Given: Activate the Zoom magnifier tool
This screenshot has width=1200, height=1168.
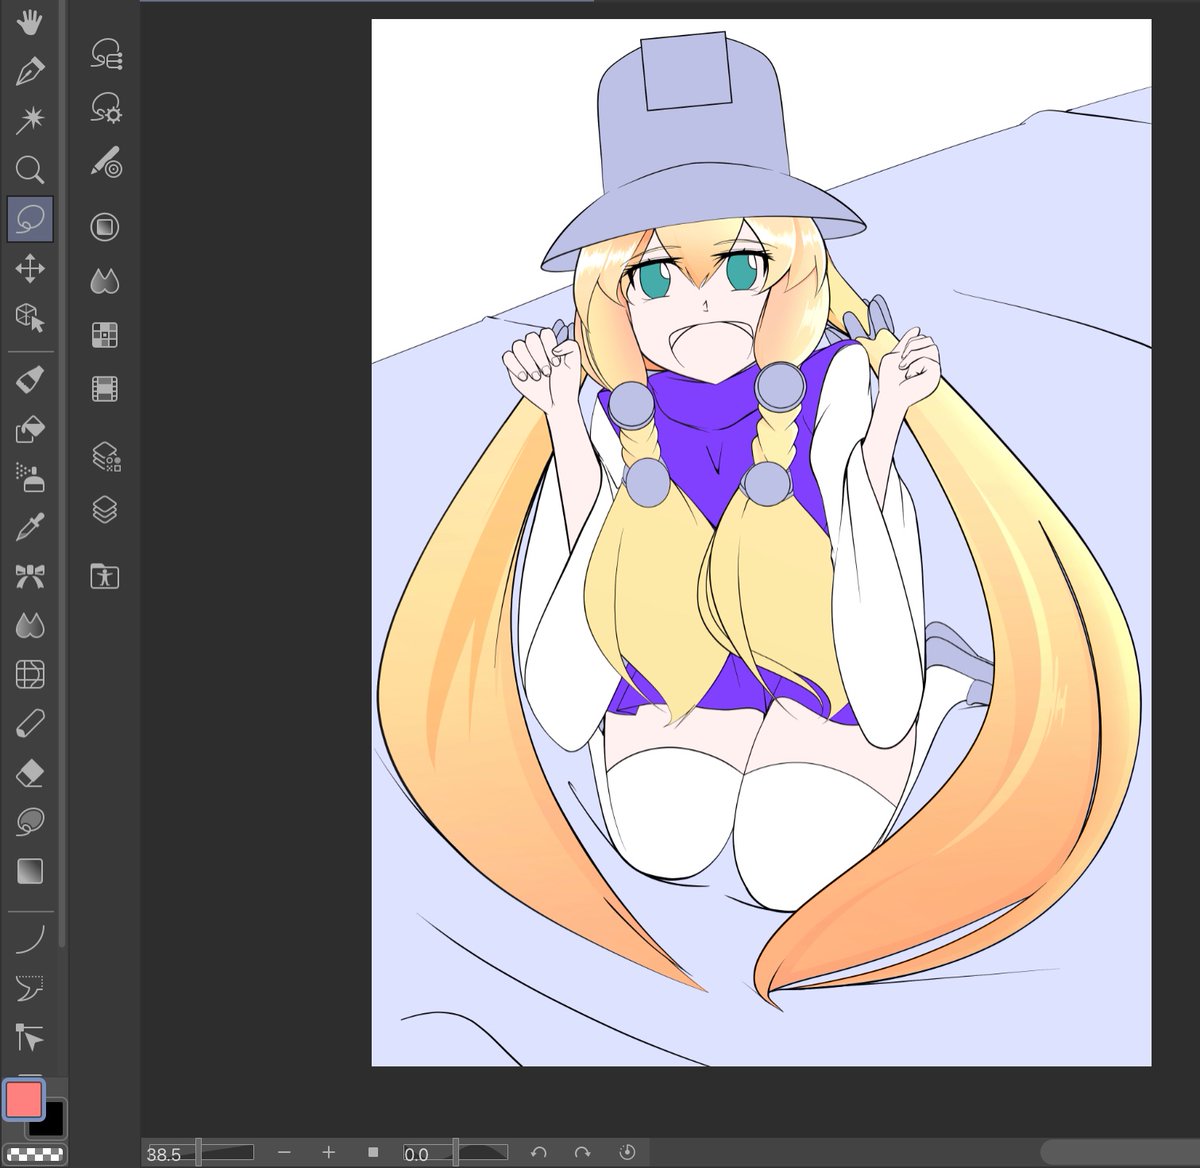Looking at the screenshot, I should pyautogui.click(x=30, y=170).
